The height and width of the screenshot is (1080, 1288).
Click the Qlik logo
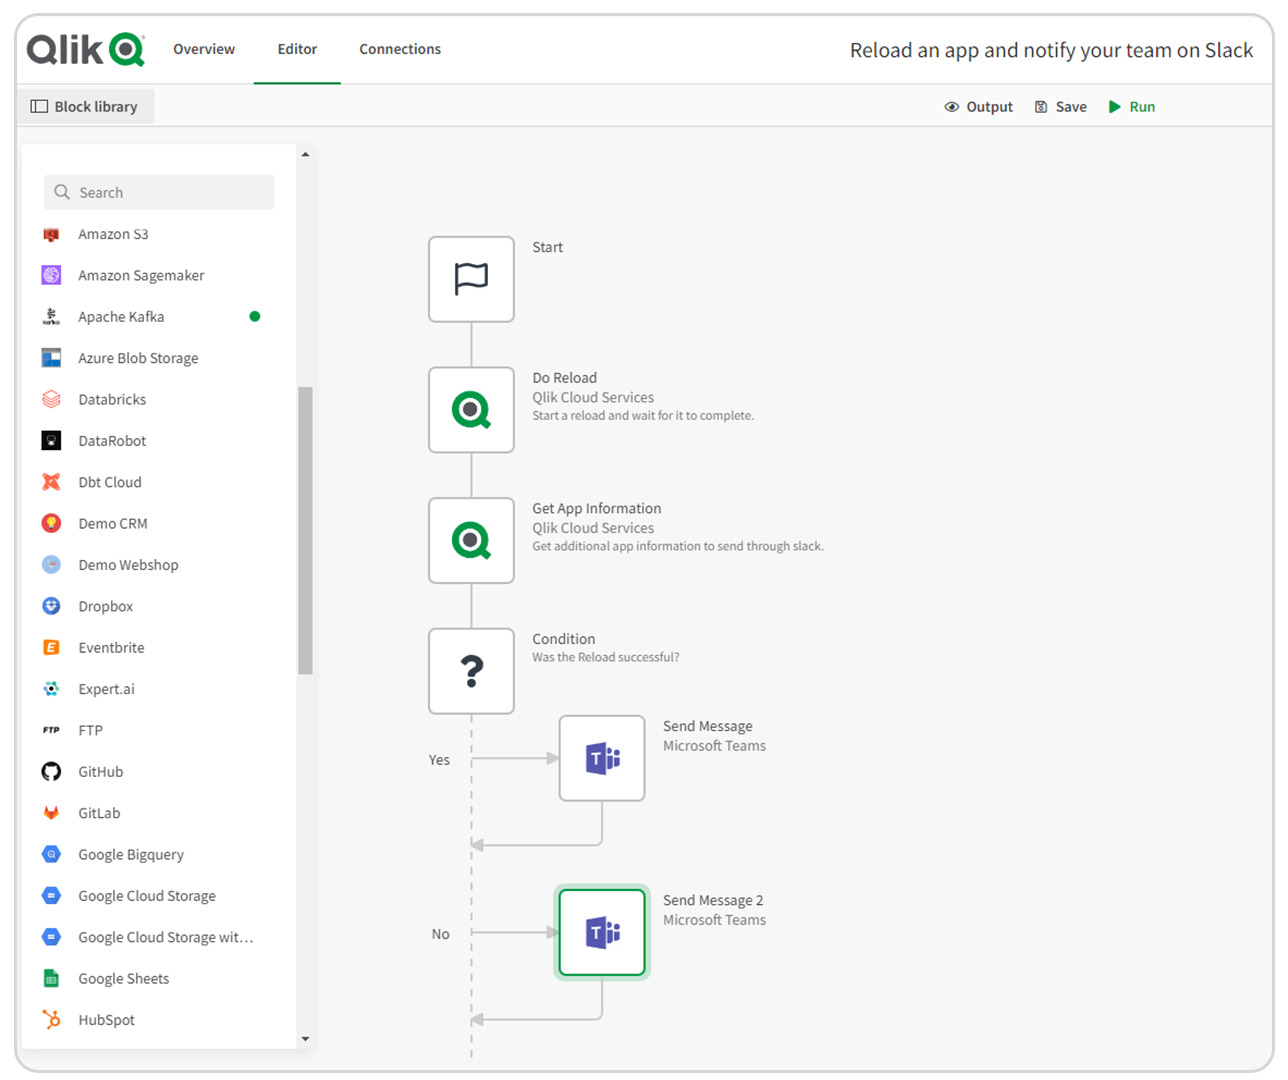86,49
